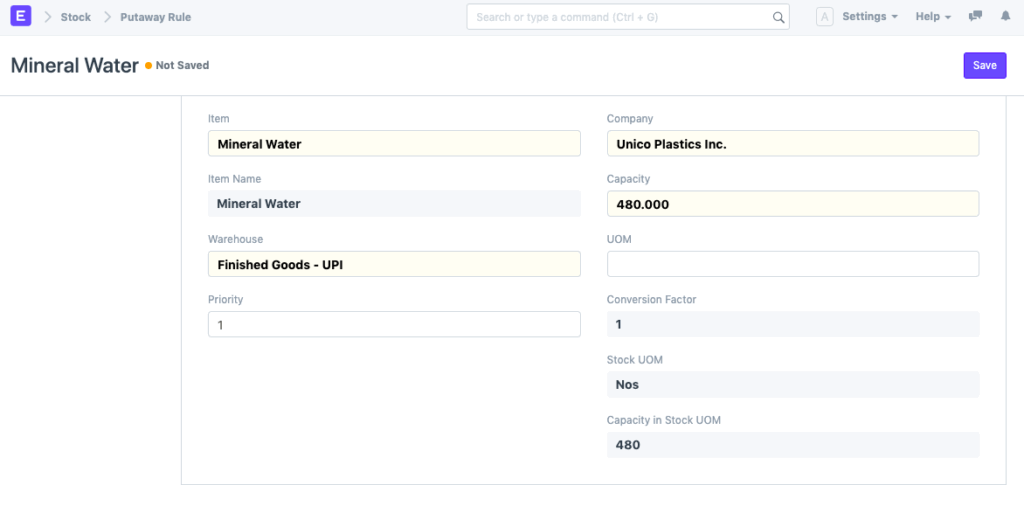
Task: Expand the Settings dropdown menu
Action: 869,17
